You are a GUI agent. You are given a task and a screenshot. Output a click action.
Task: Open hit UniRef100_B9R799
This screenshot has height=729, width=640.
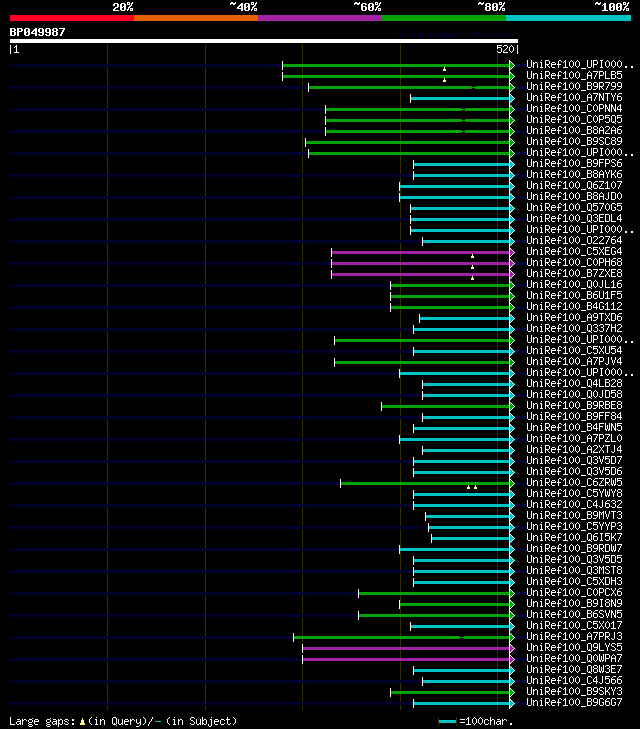pyautogui.click(x=574, y=86)
